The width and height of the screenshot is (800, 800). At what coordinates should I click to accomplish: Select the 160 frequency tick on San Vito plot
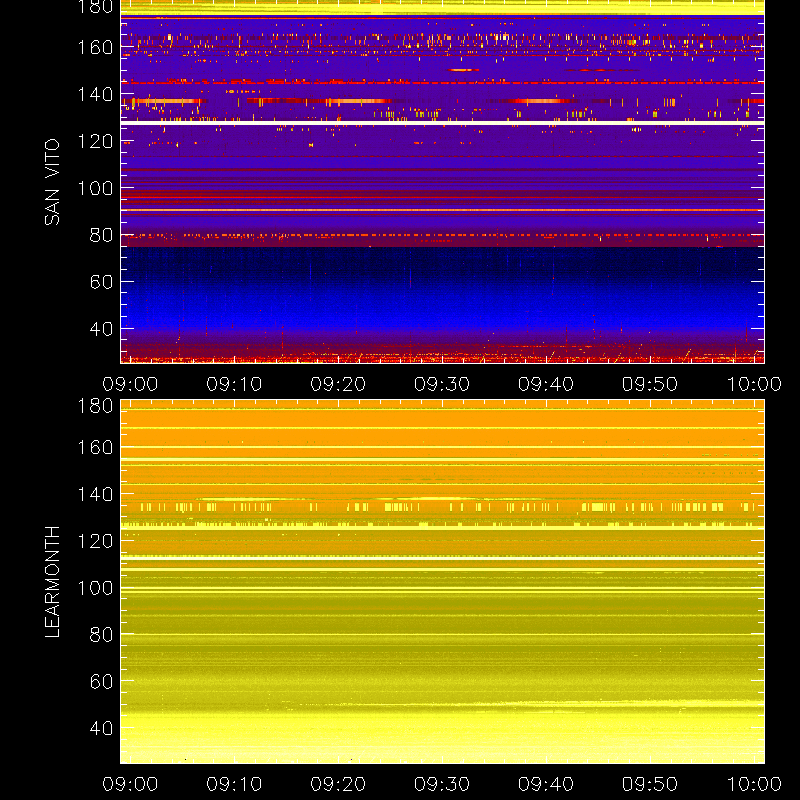pyautogui.click(x=95, y=47)
